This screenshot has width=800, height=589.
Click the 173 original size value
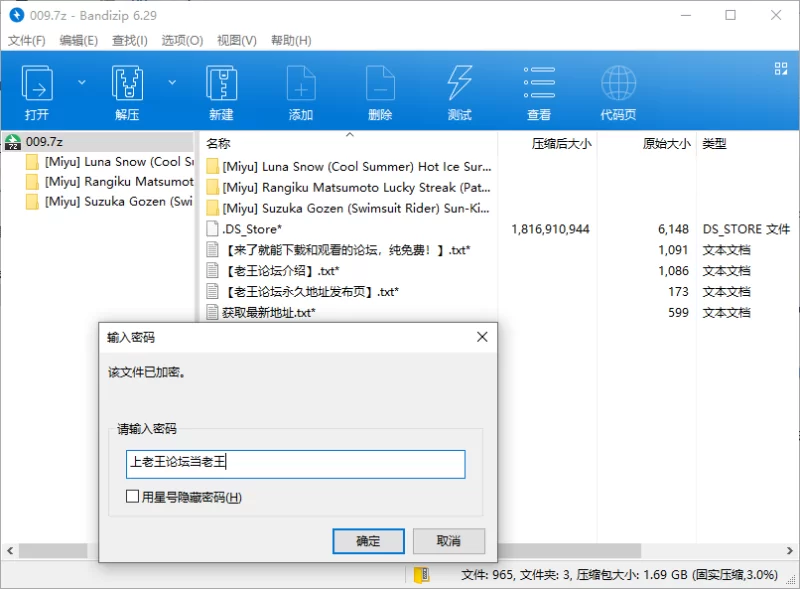click(x=679, y=291)
